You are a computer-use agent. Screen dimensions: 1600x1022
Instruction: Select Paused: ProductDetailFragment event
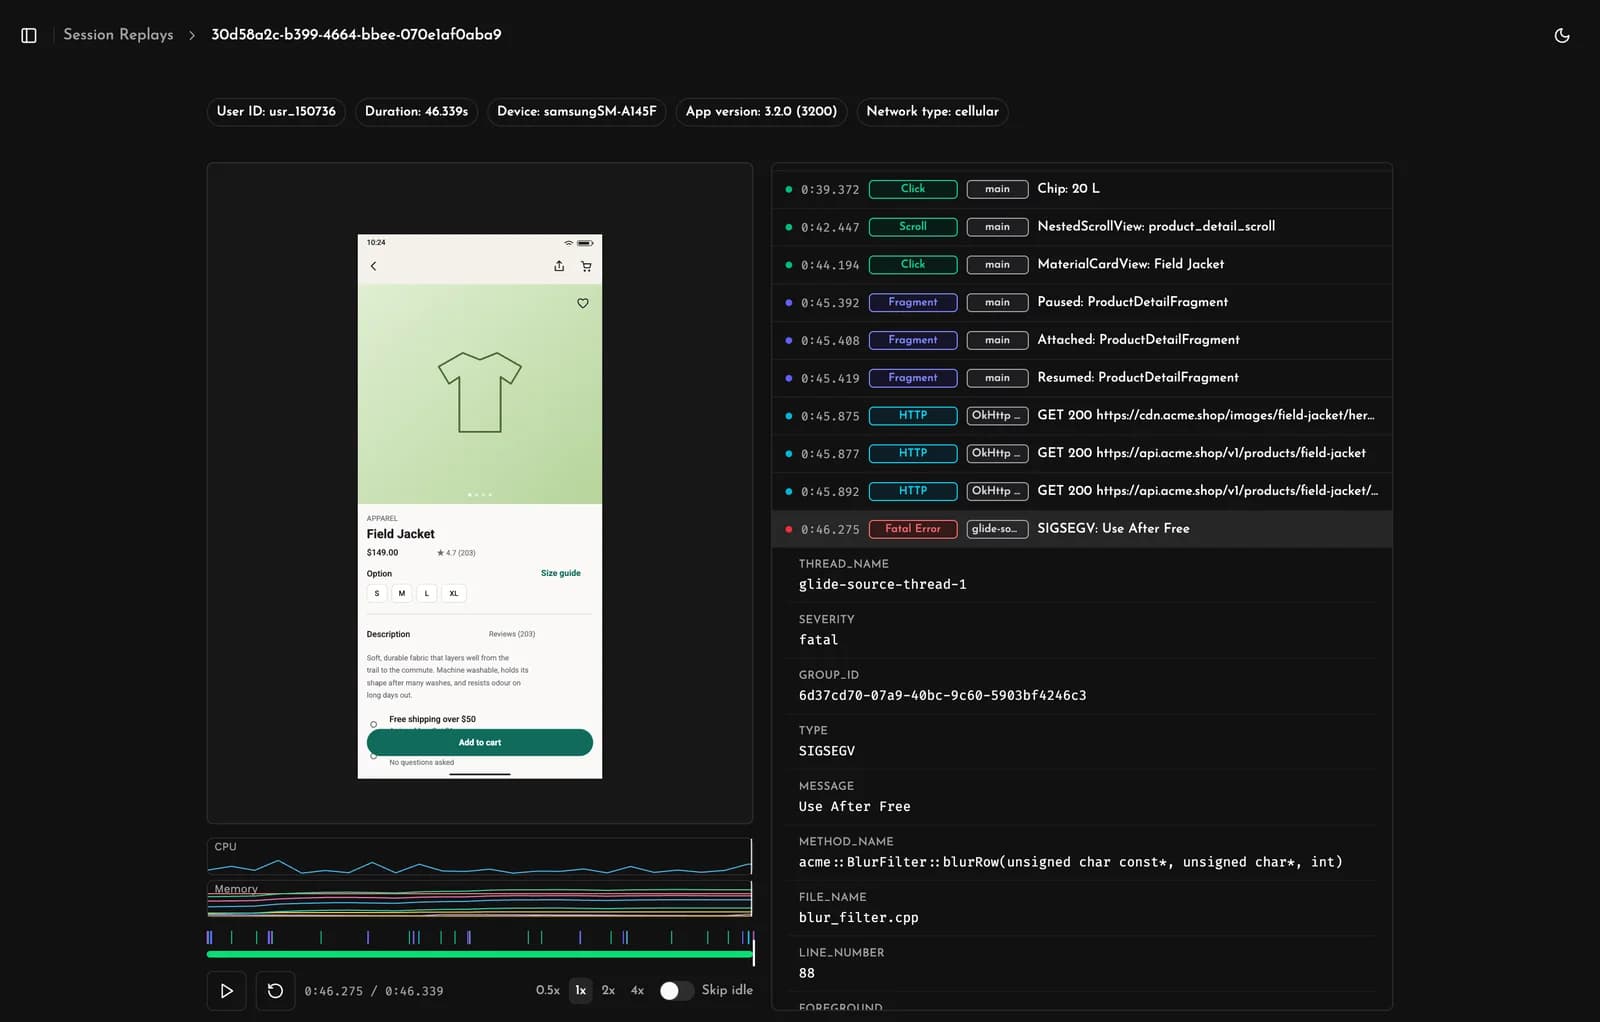pos(1082,302)
